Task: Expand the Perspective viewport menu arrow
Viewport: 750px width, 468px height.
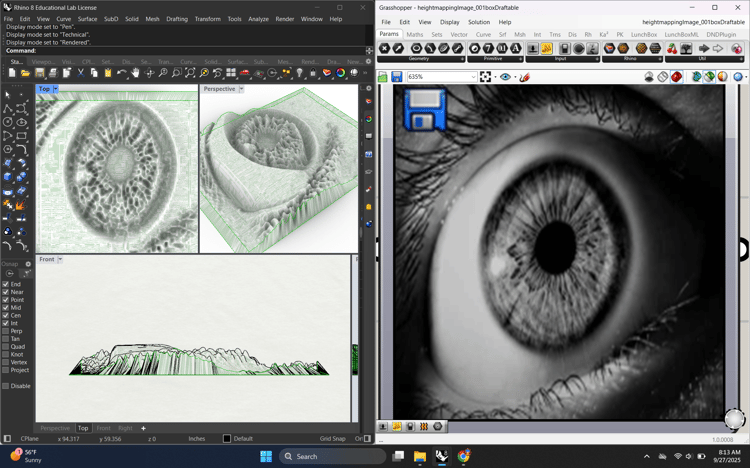Action: pyautogui.click(x=241, y=89)
